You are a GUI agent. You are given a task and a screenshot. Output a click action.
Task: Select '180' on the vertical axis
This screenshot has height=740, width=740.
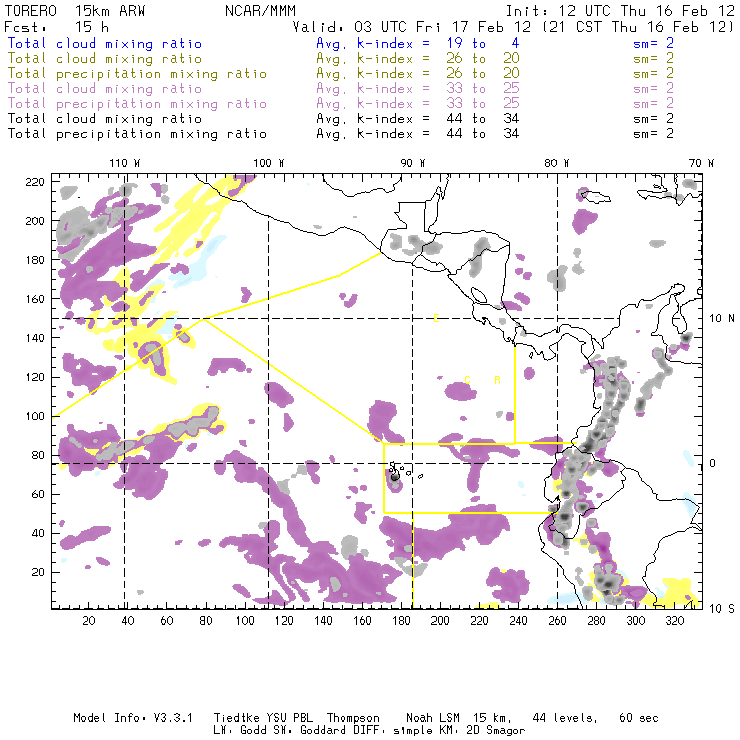(x=35, y=260)
